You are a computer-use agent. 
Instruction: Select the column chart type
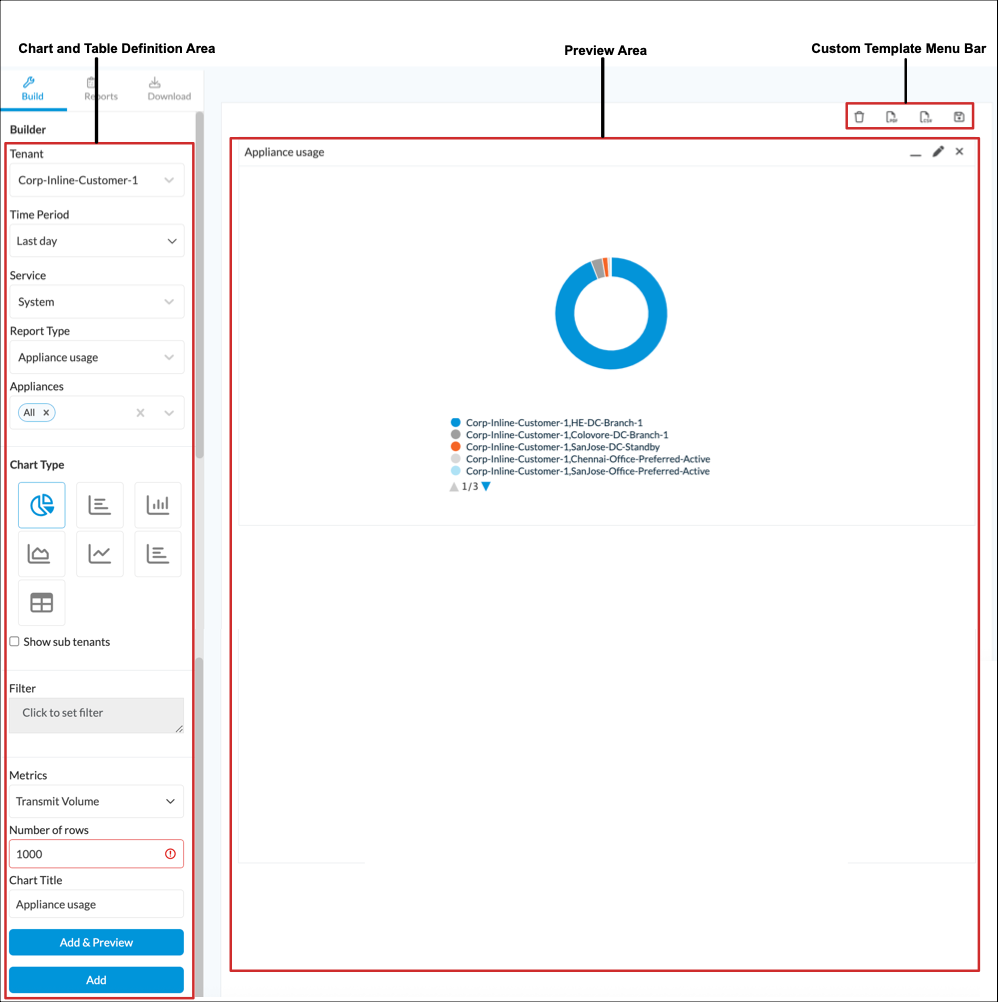[158, 504]
